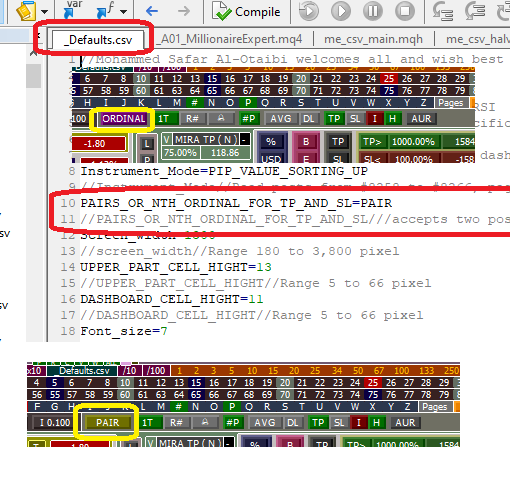Toggle red I button in upper dashboard
Screen dimensions: 510x480
375,119
